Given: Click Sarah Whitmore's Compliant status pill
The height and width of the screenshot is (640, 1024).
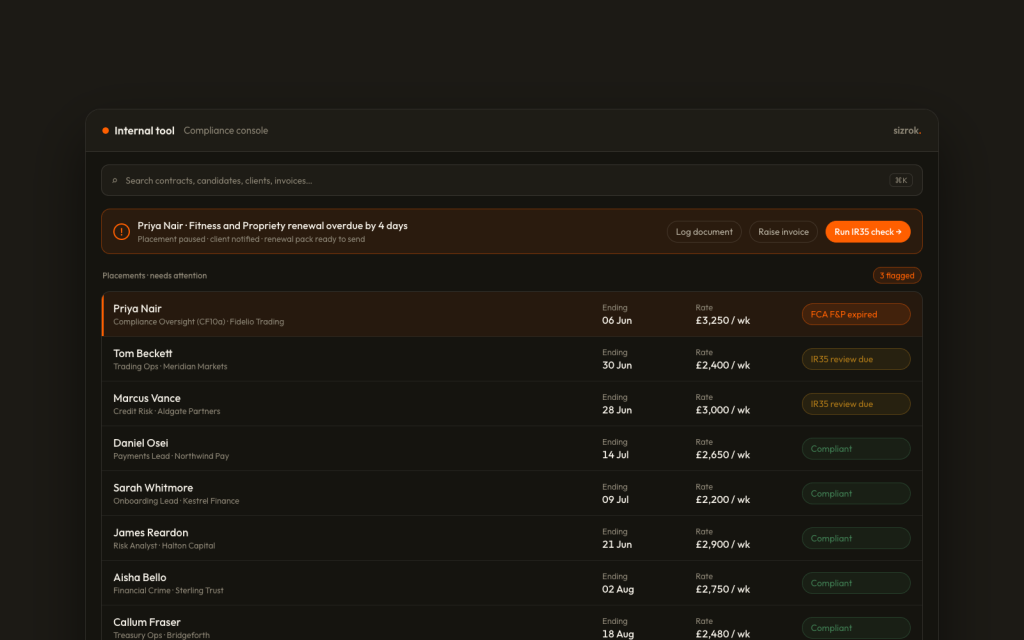Looking at the screenshot, I should tap(856, 494).
